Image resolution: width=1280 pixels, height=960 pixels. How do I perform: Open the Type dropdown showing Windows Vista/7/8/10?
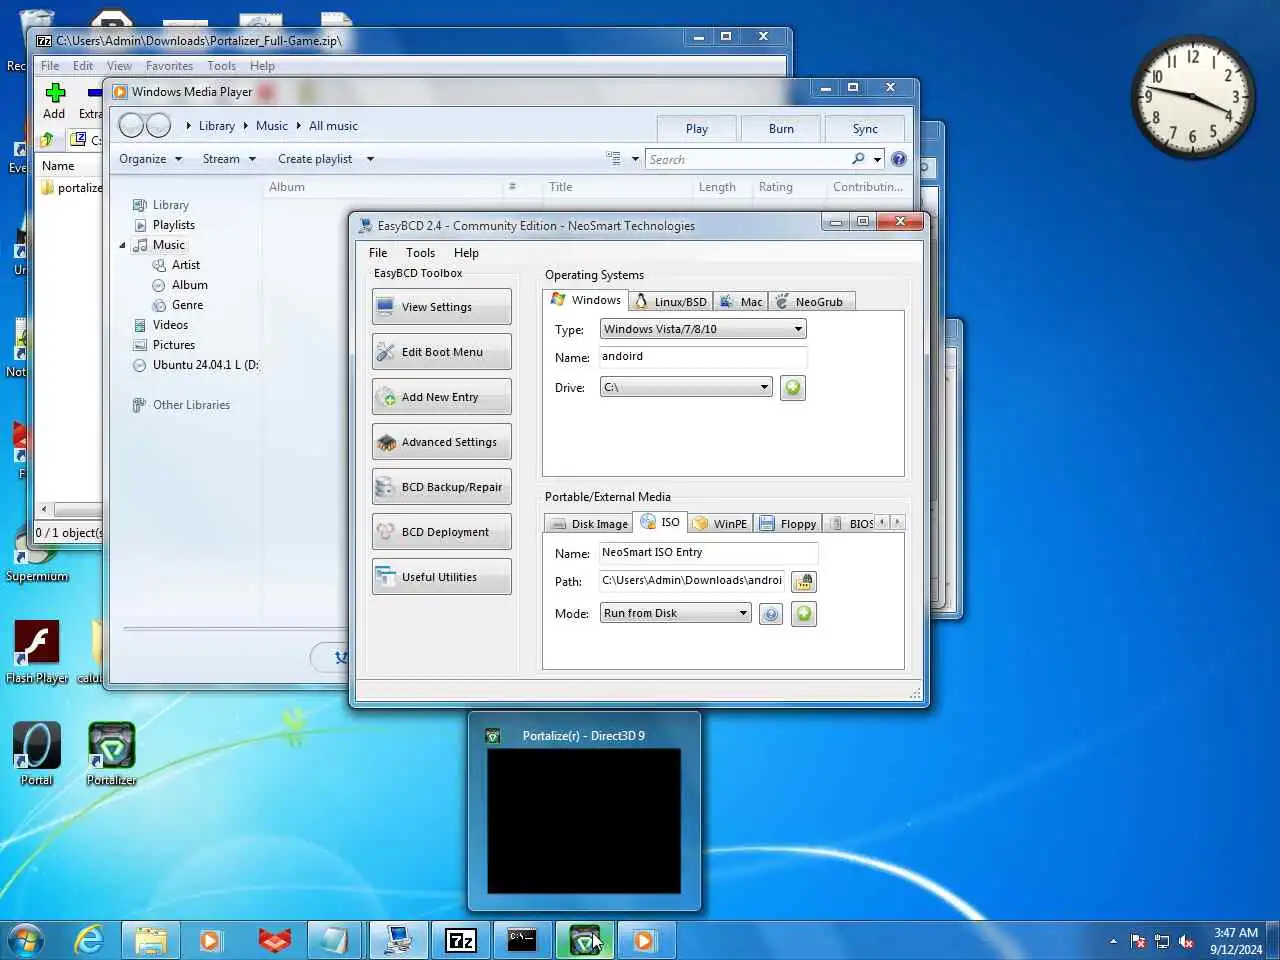click(703, 329)
